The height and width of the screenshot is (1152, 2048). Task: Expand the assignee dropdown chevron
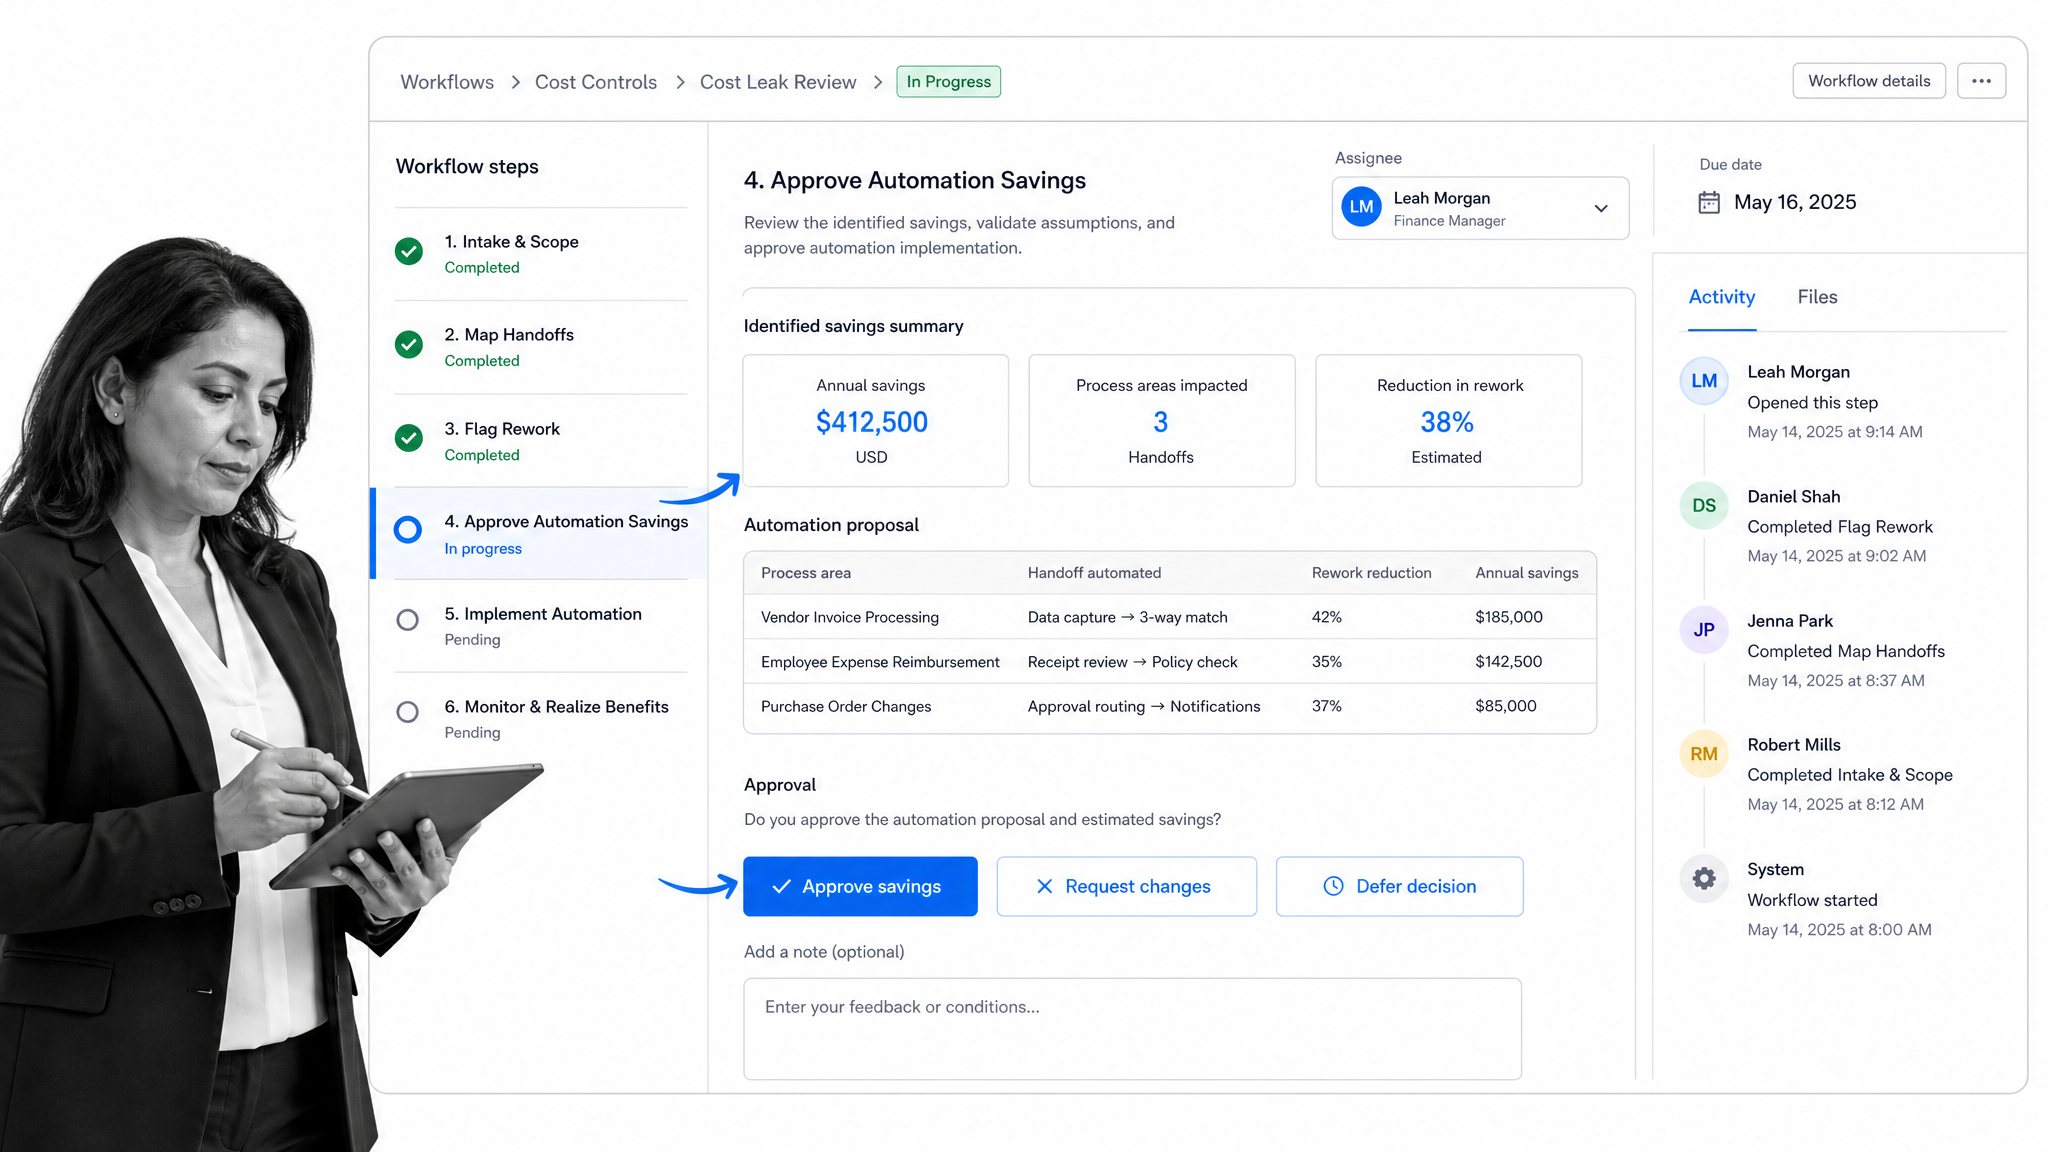click(x=1601, y=208)
